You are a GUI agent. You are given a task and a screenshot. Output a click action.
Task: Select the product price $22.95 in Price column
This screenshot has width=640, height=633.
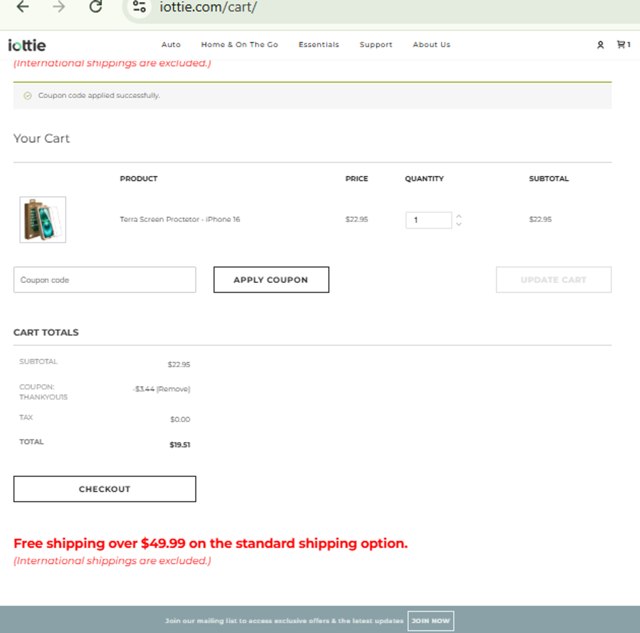(x=357, y=219)
